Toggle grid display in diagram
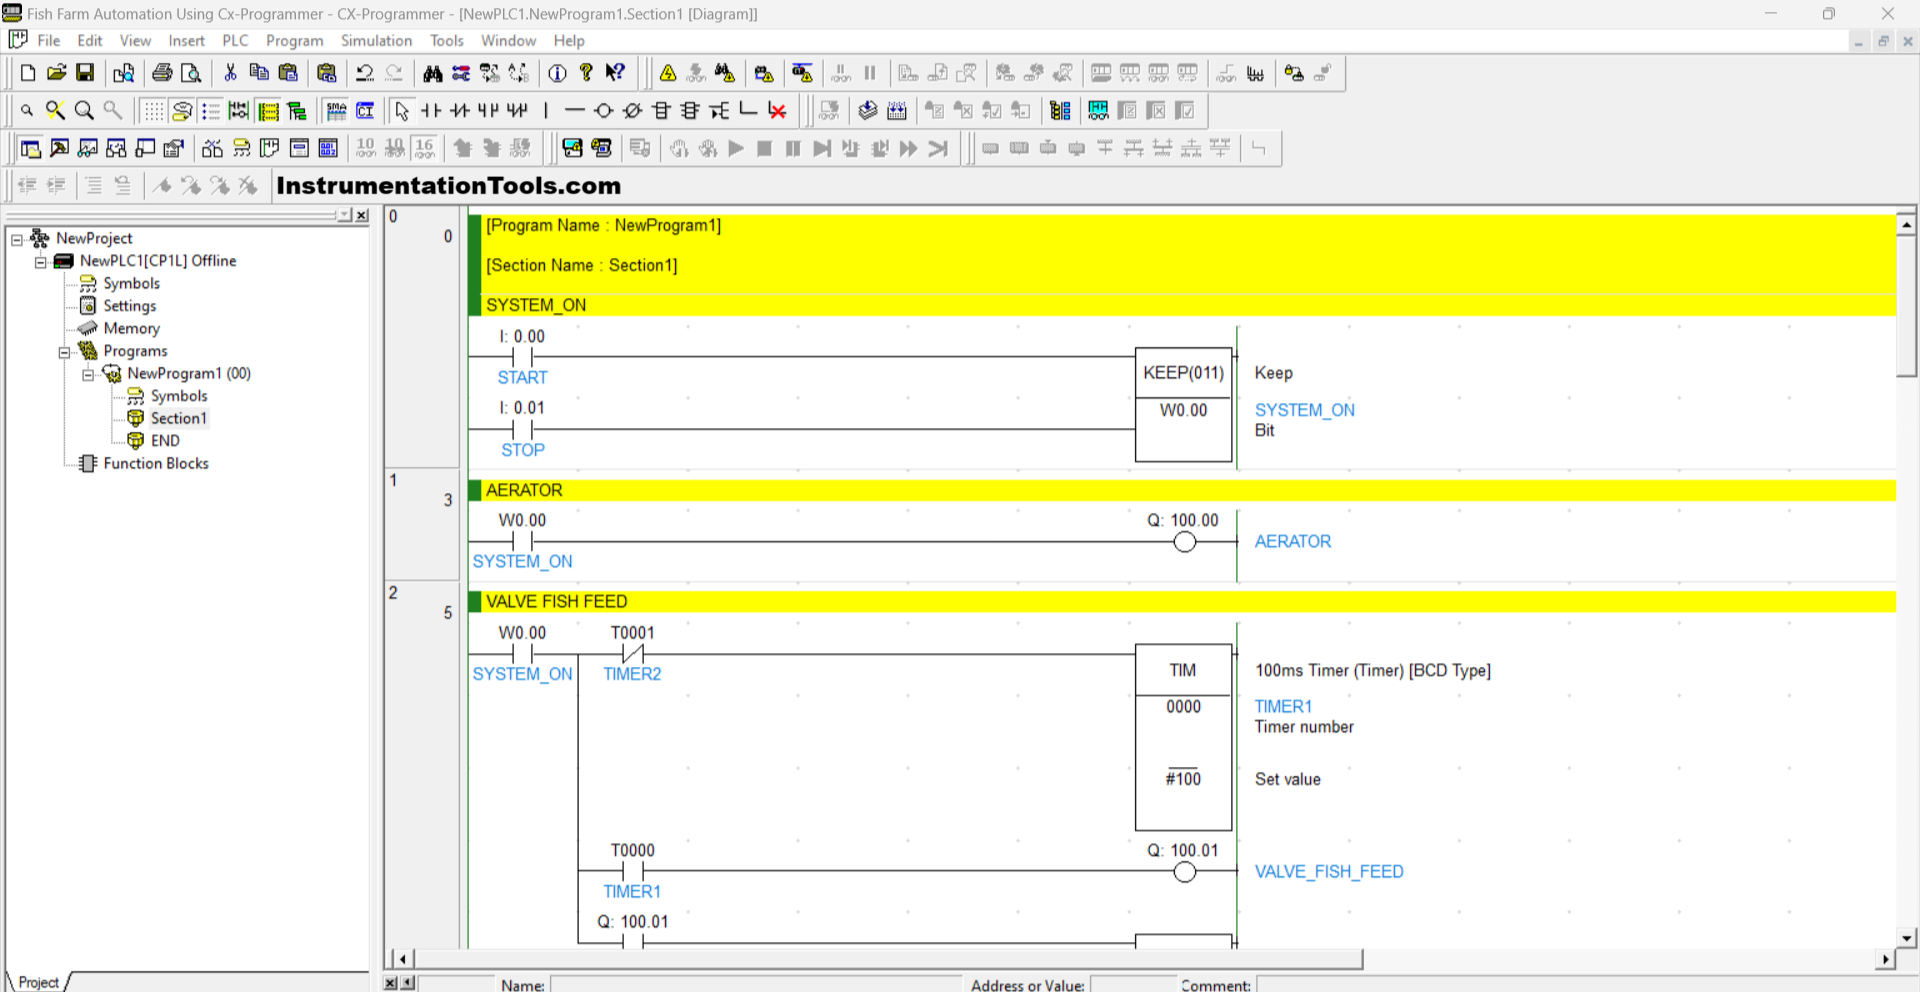Image resolution: width=1920 pixels, height=992 pixels. tap(153, 111)
